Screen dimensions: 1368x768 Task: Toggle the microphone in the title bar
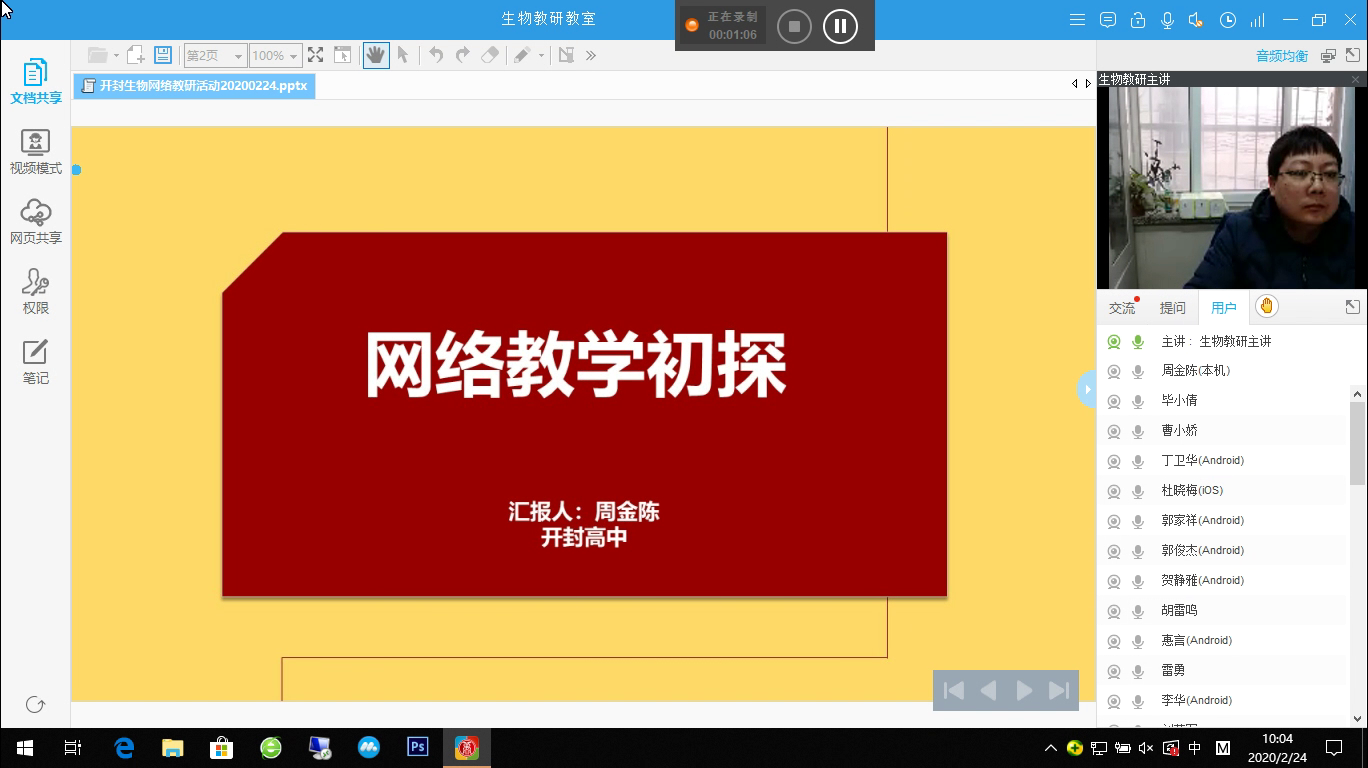pyautogui.click(x=1167, y=20)
